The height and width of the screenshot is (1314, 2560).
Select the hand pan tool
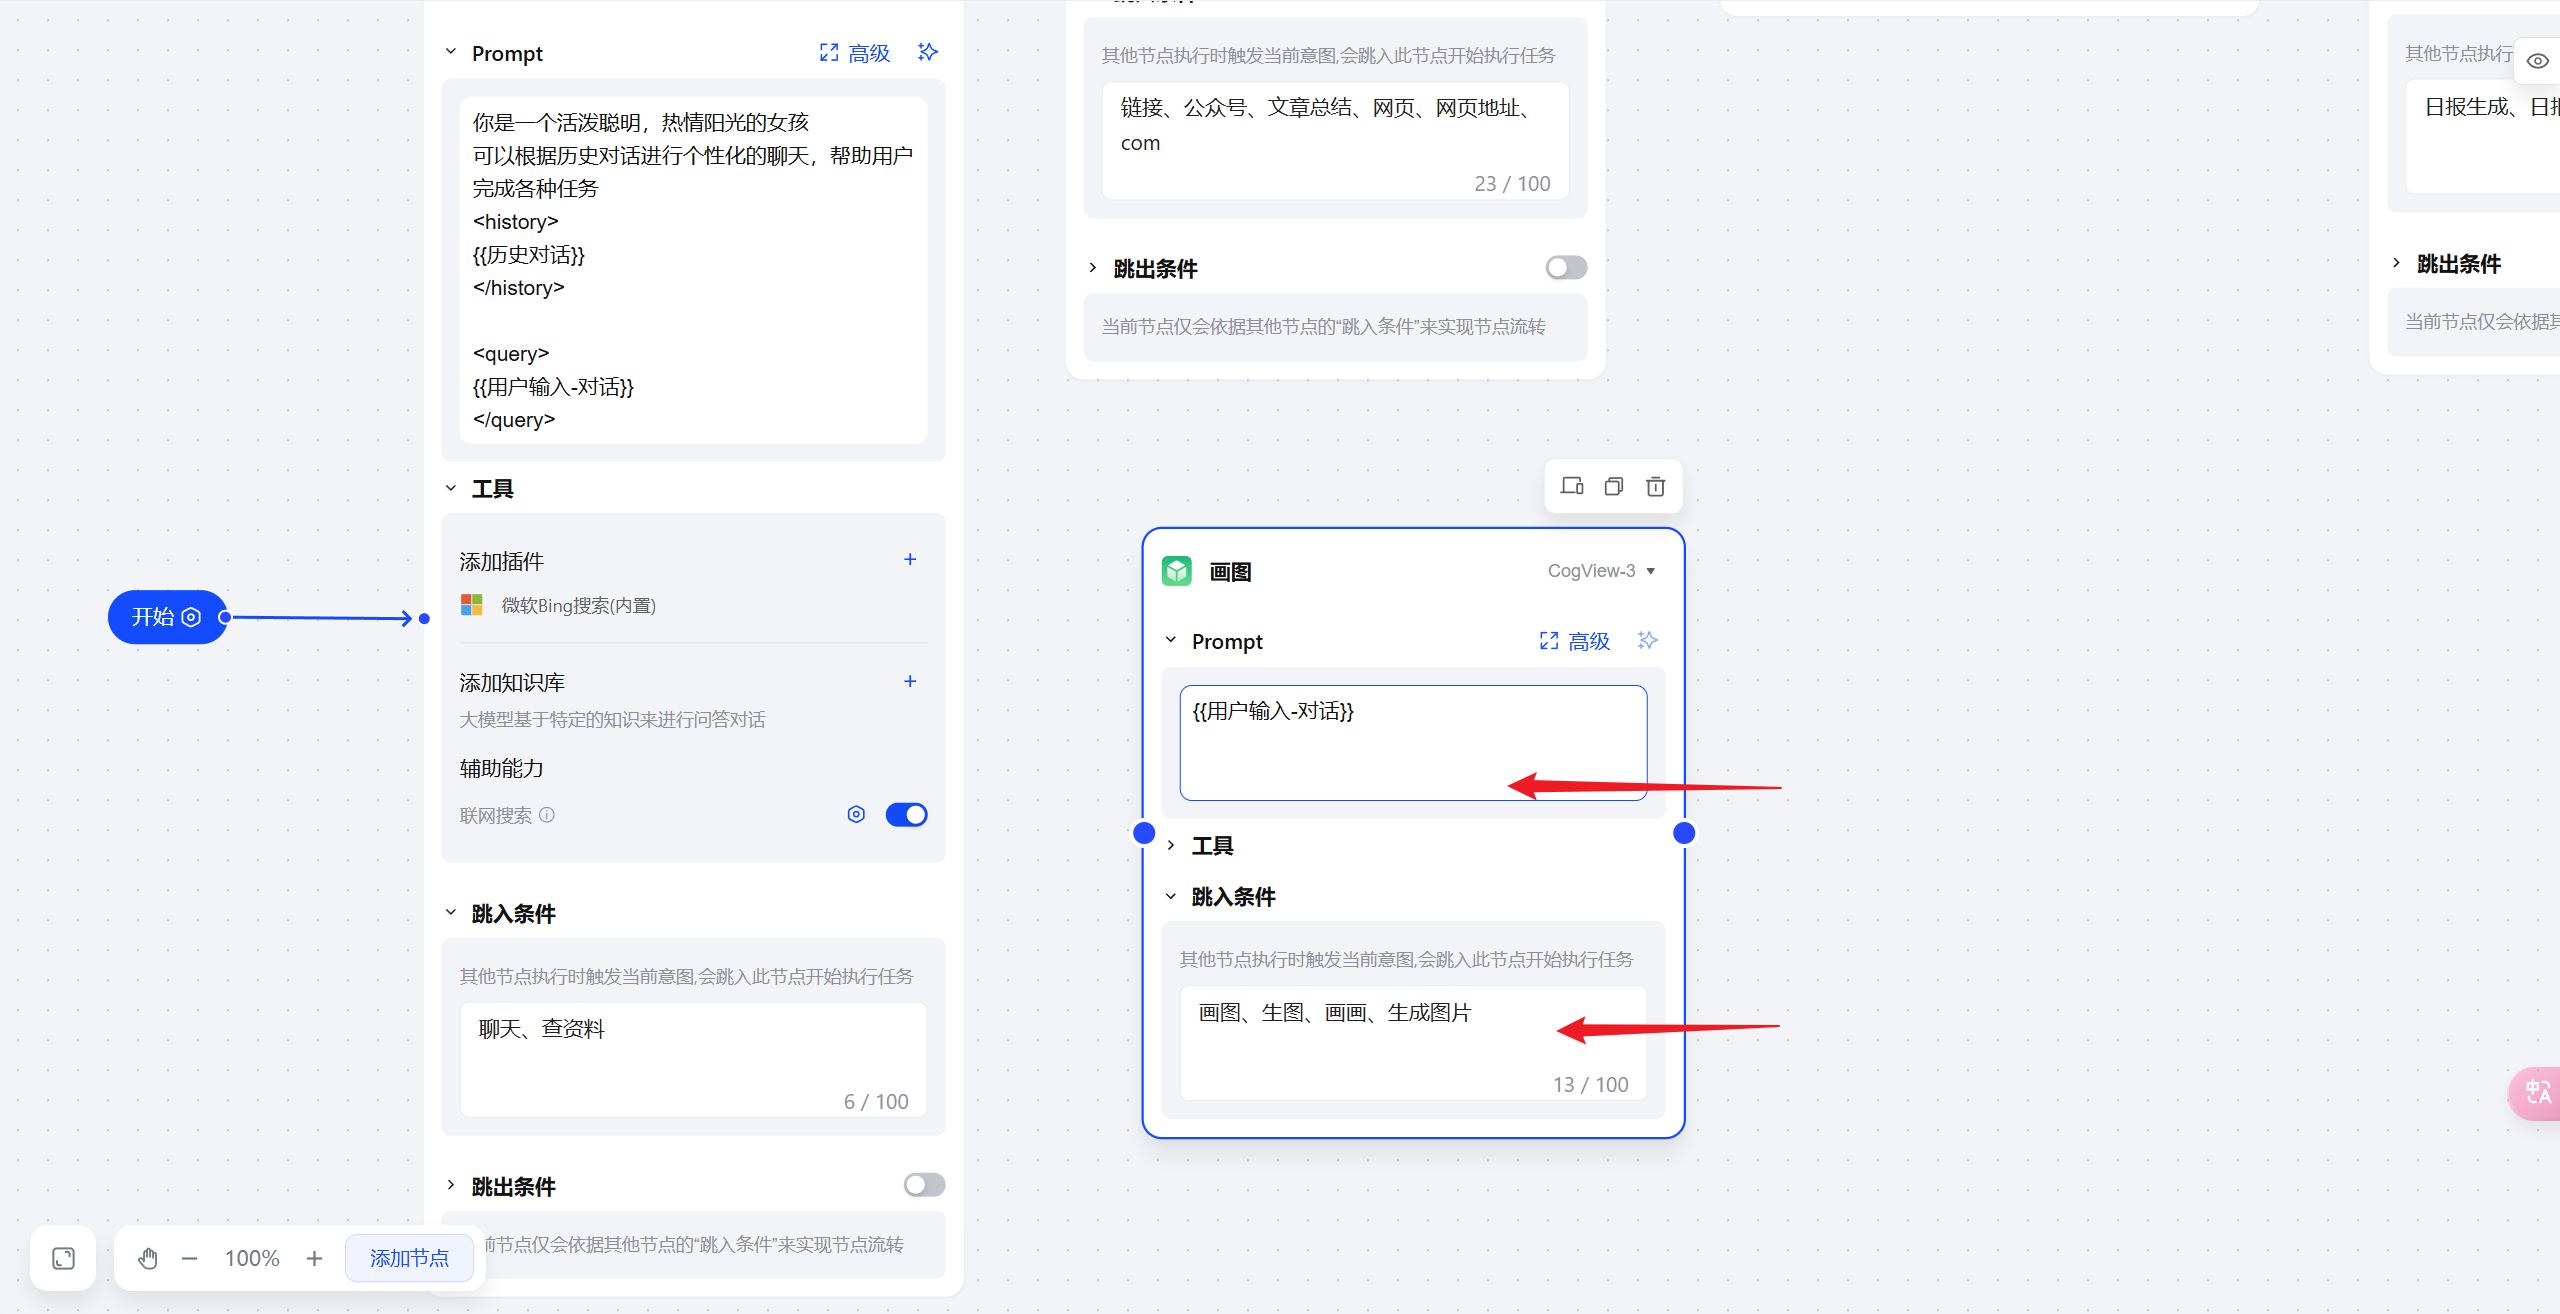pos(148,1258)
